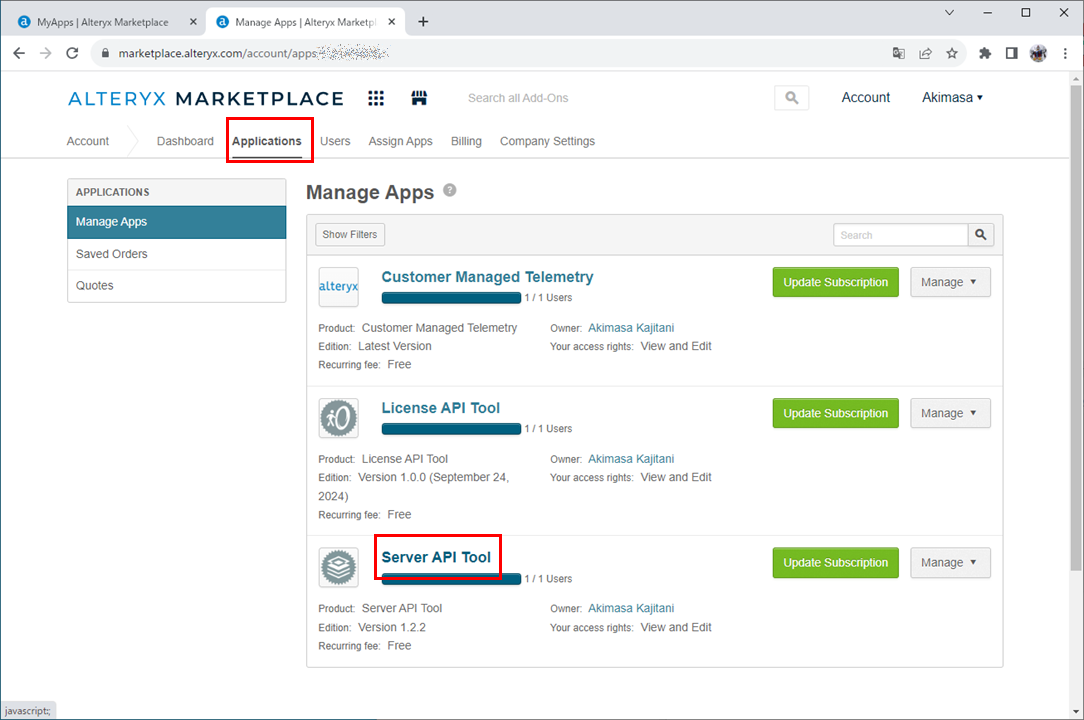Screen dimensions: 1084x720
Task: Open the Billing tab
Action: click(466, 141)
